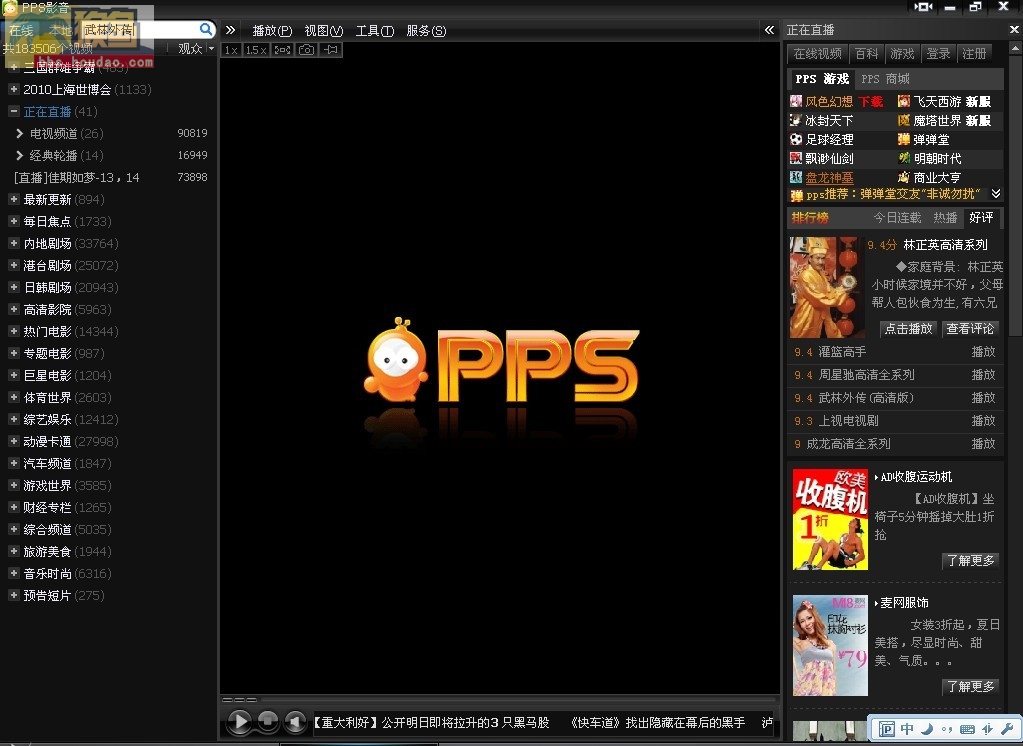Toggle the IME soft keyboard icon
This screenshot has height=746, width=1023.
coord(968,729)
